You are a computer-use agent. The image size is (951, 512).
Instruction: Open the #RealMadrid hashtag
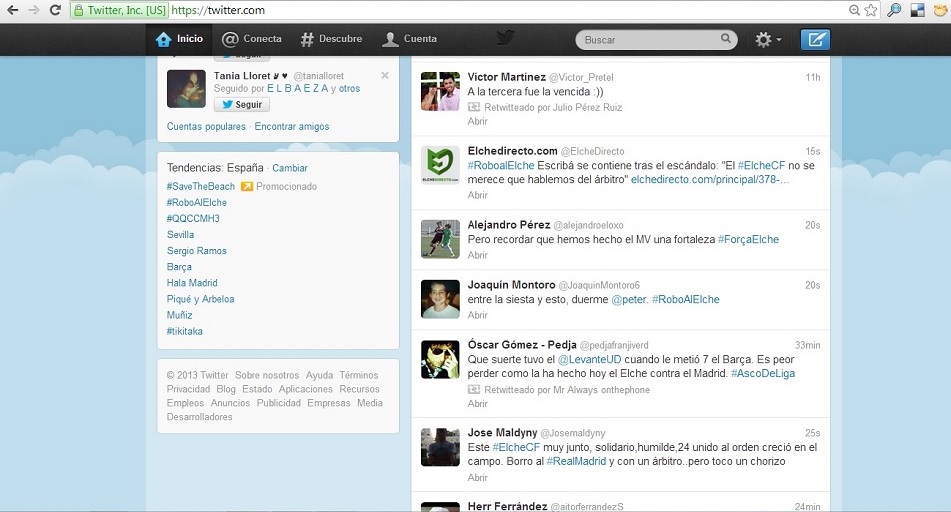576,462
